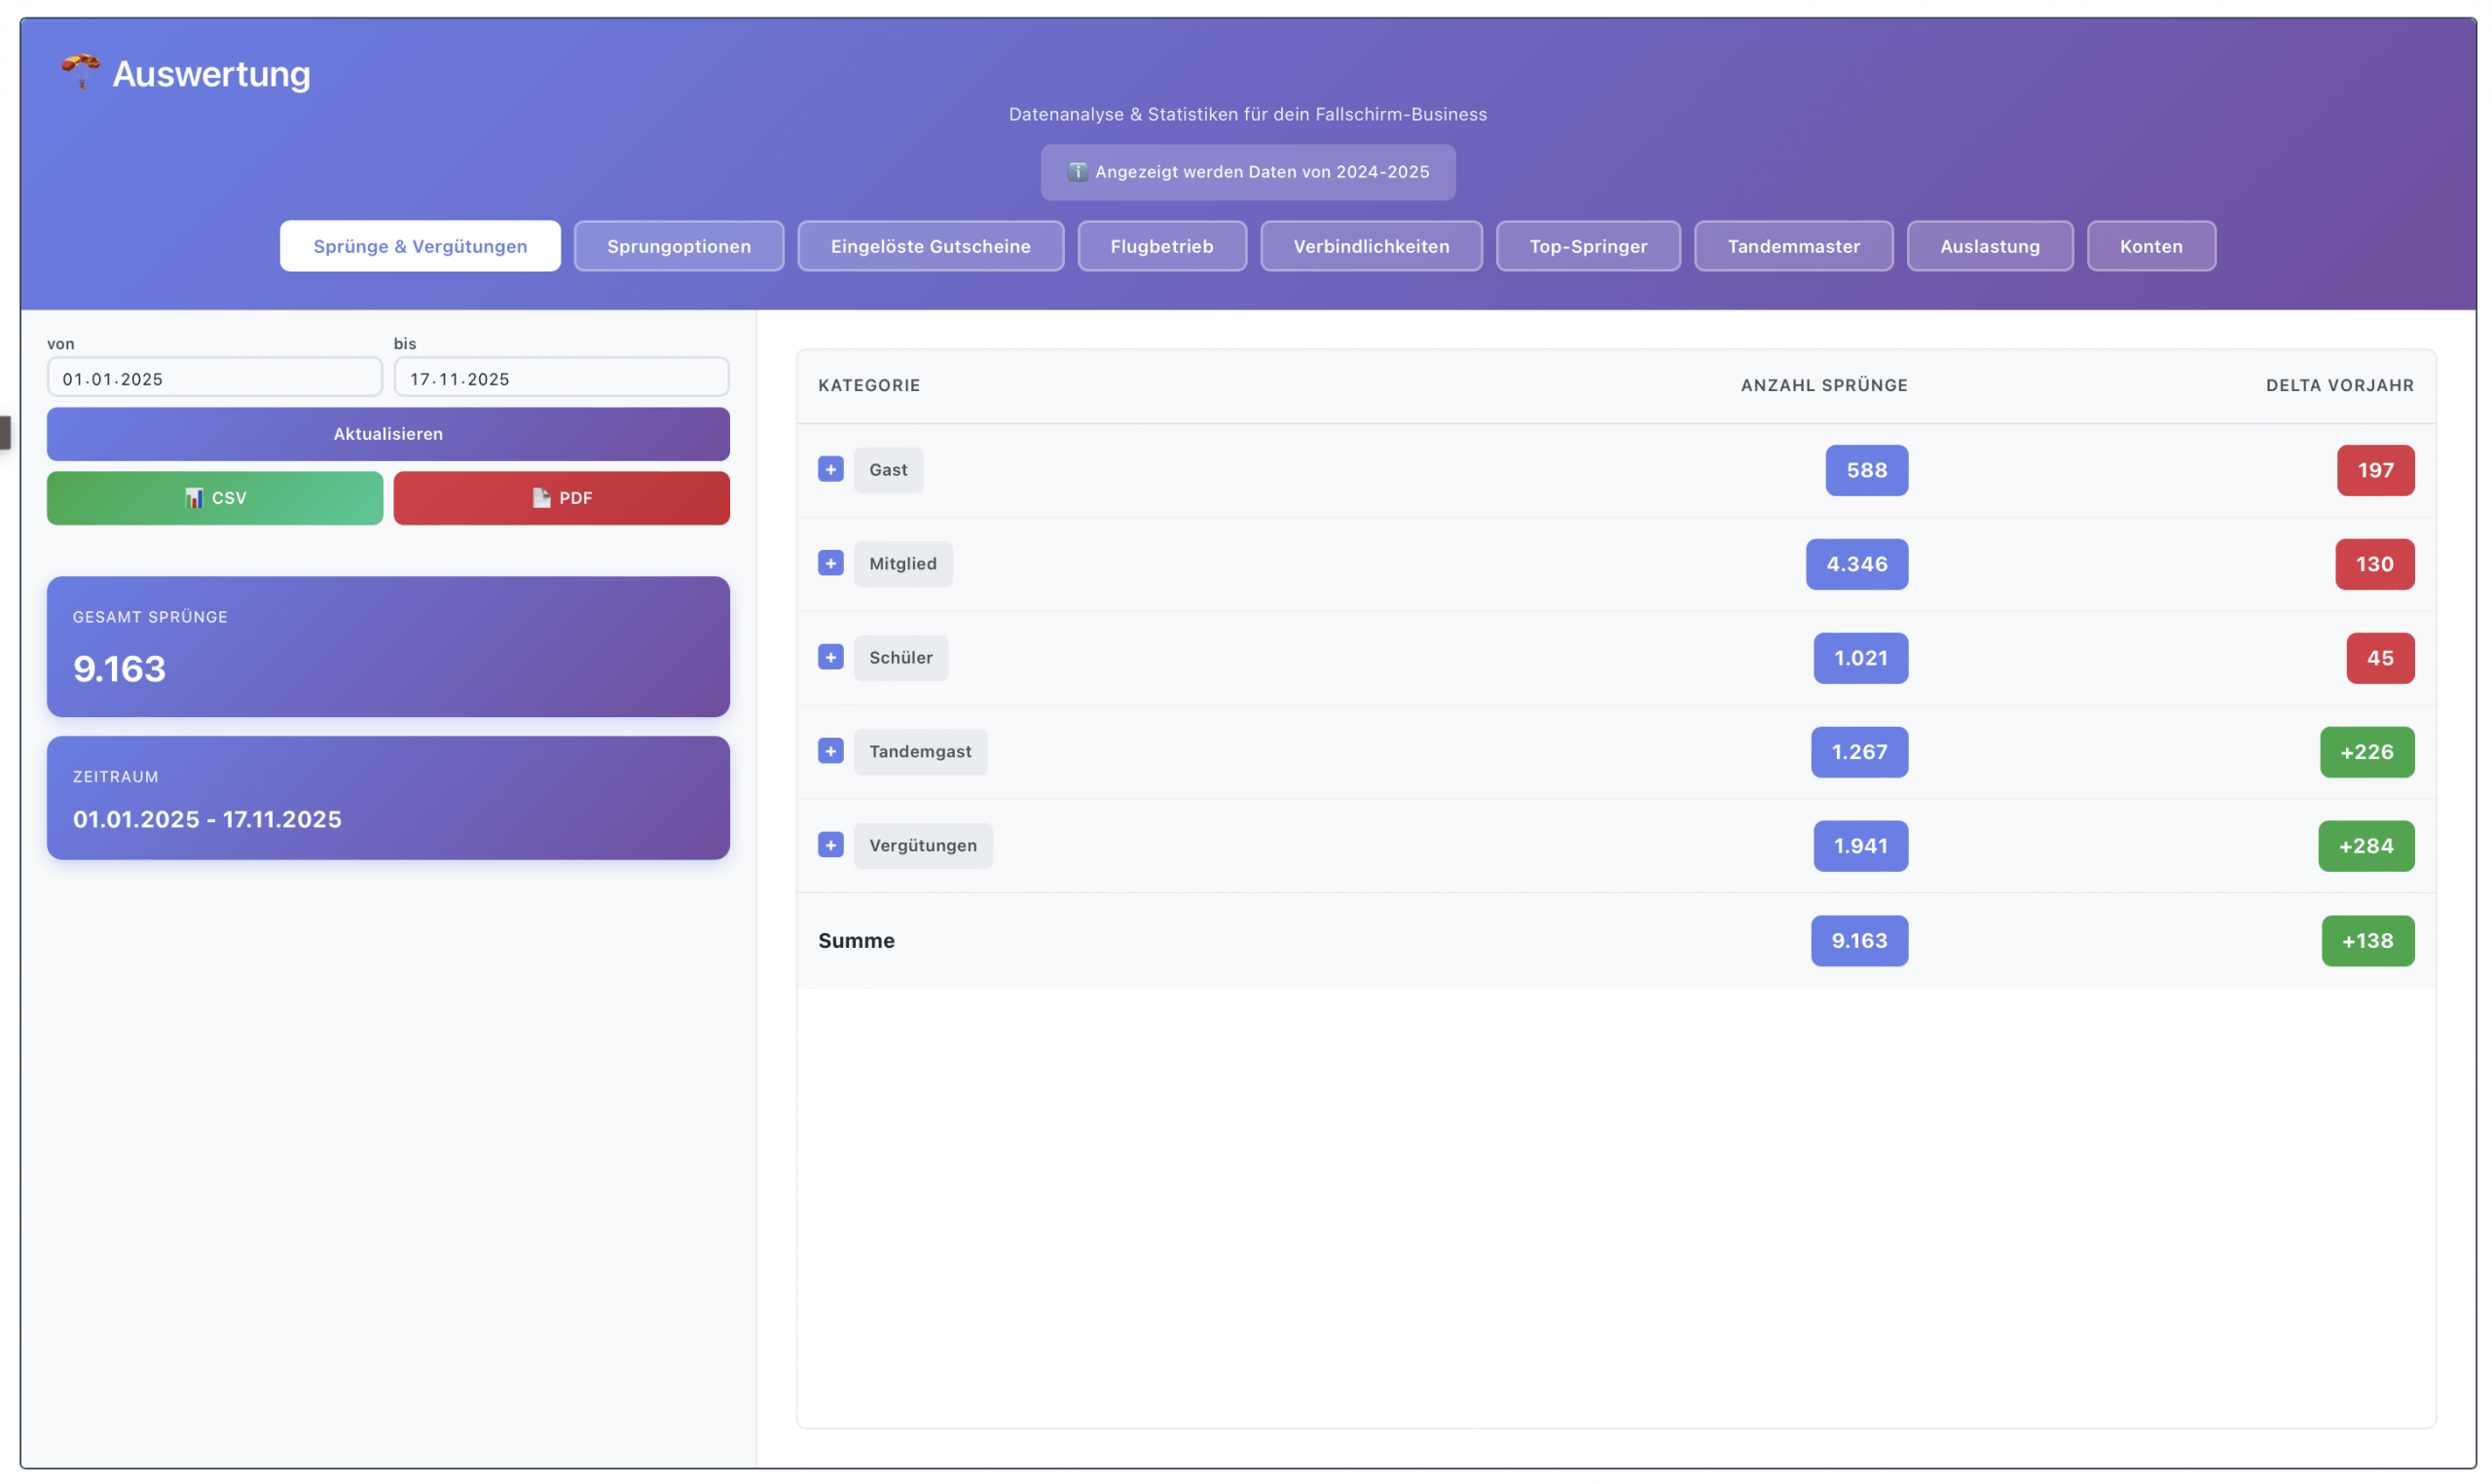
Task: Expand the Mitglied category row
Action: click(x=830, y=564)
